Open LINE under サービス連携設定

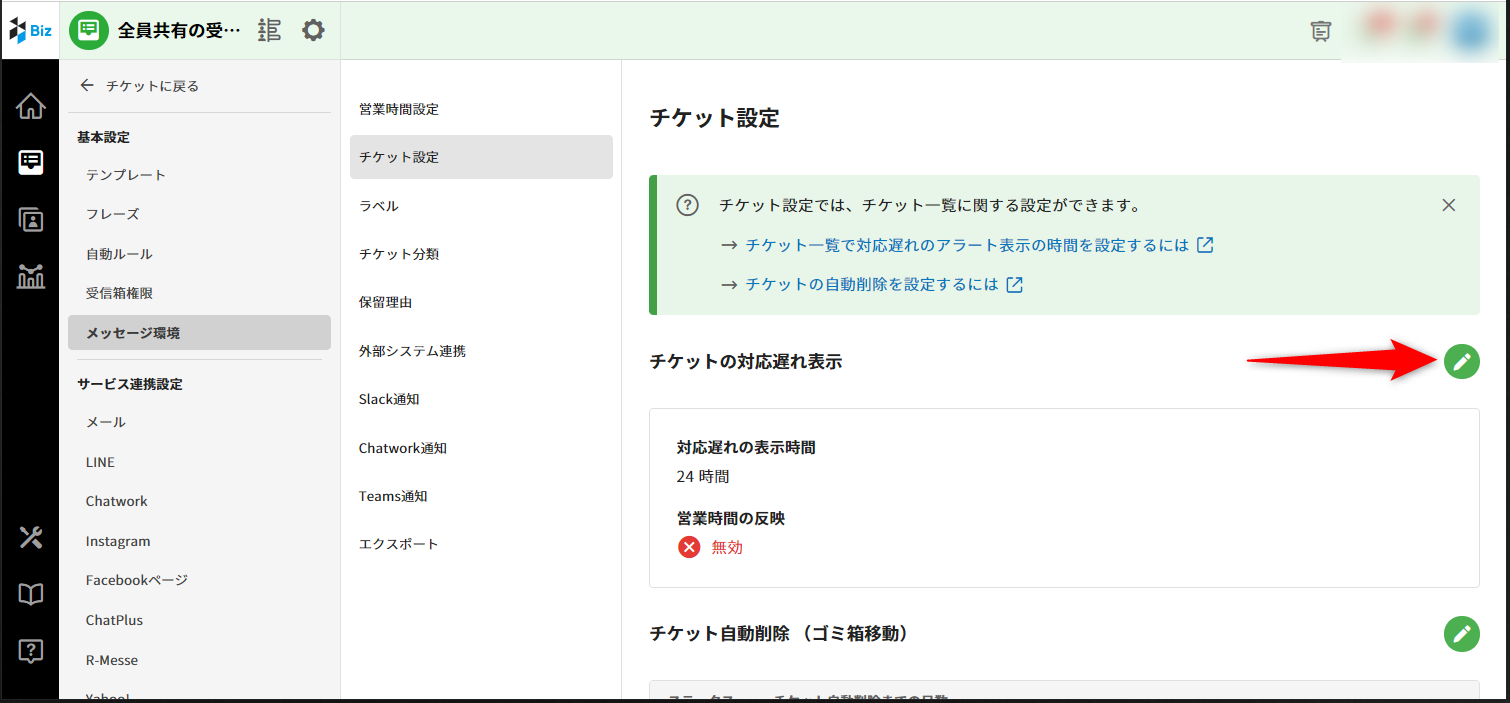(x=100, y=462)
